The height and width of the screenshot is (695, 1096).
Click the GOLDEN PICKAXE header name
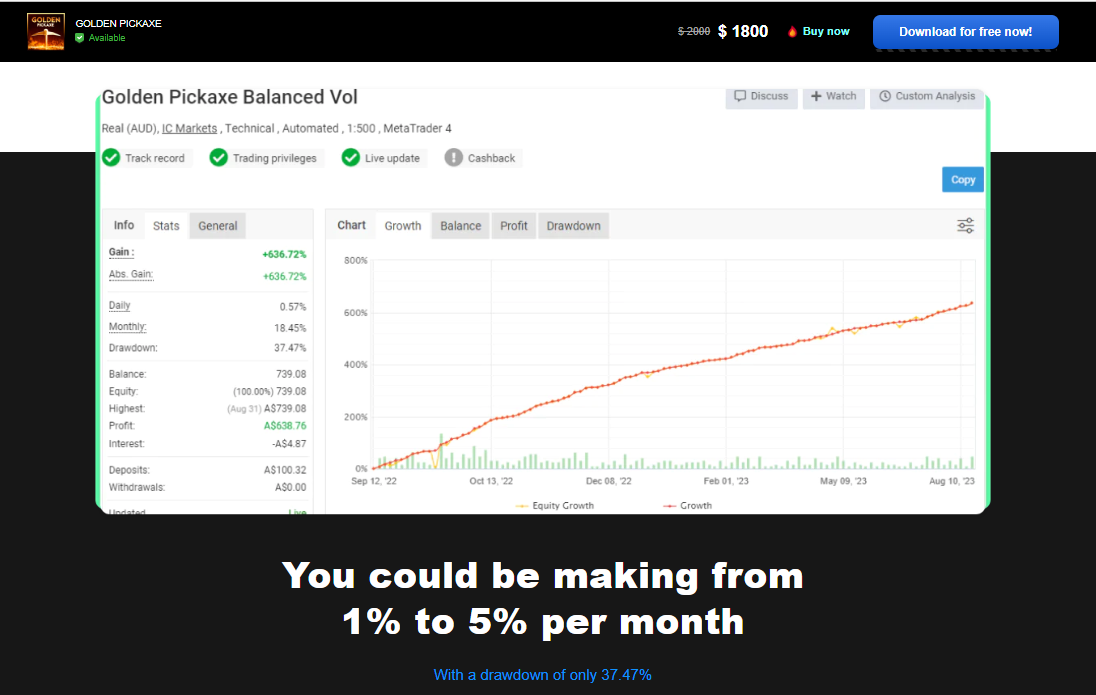point(119,23)
